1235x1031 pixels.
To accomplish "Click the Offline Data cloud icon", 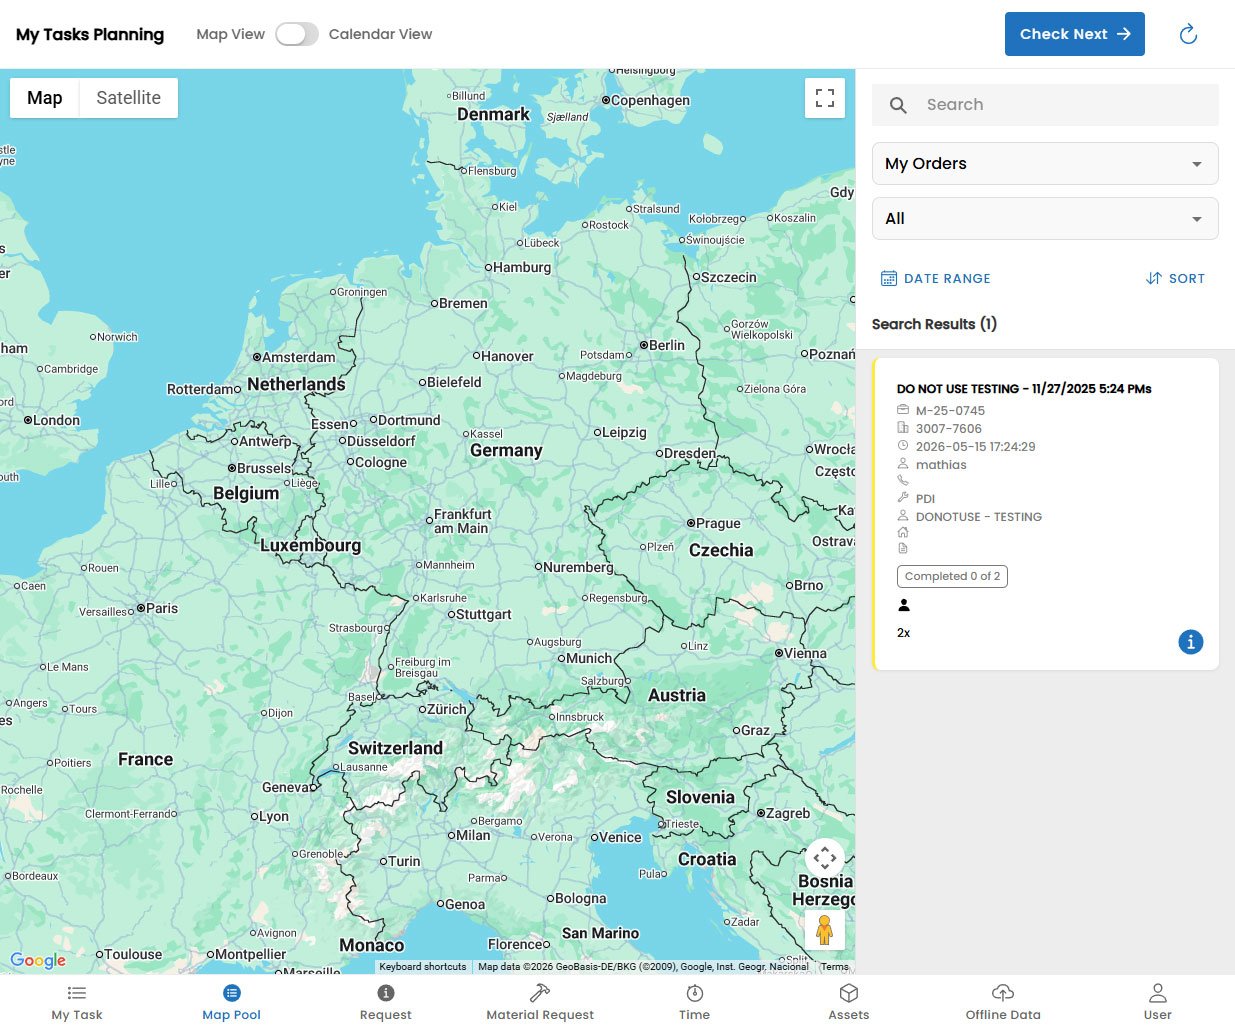I will pos(1003,993).
